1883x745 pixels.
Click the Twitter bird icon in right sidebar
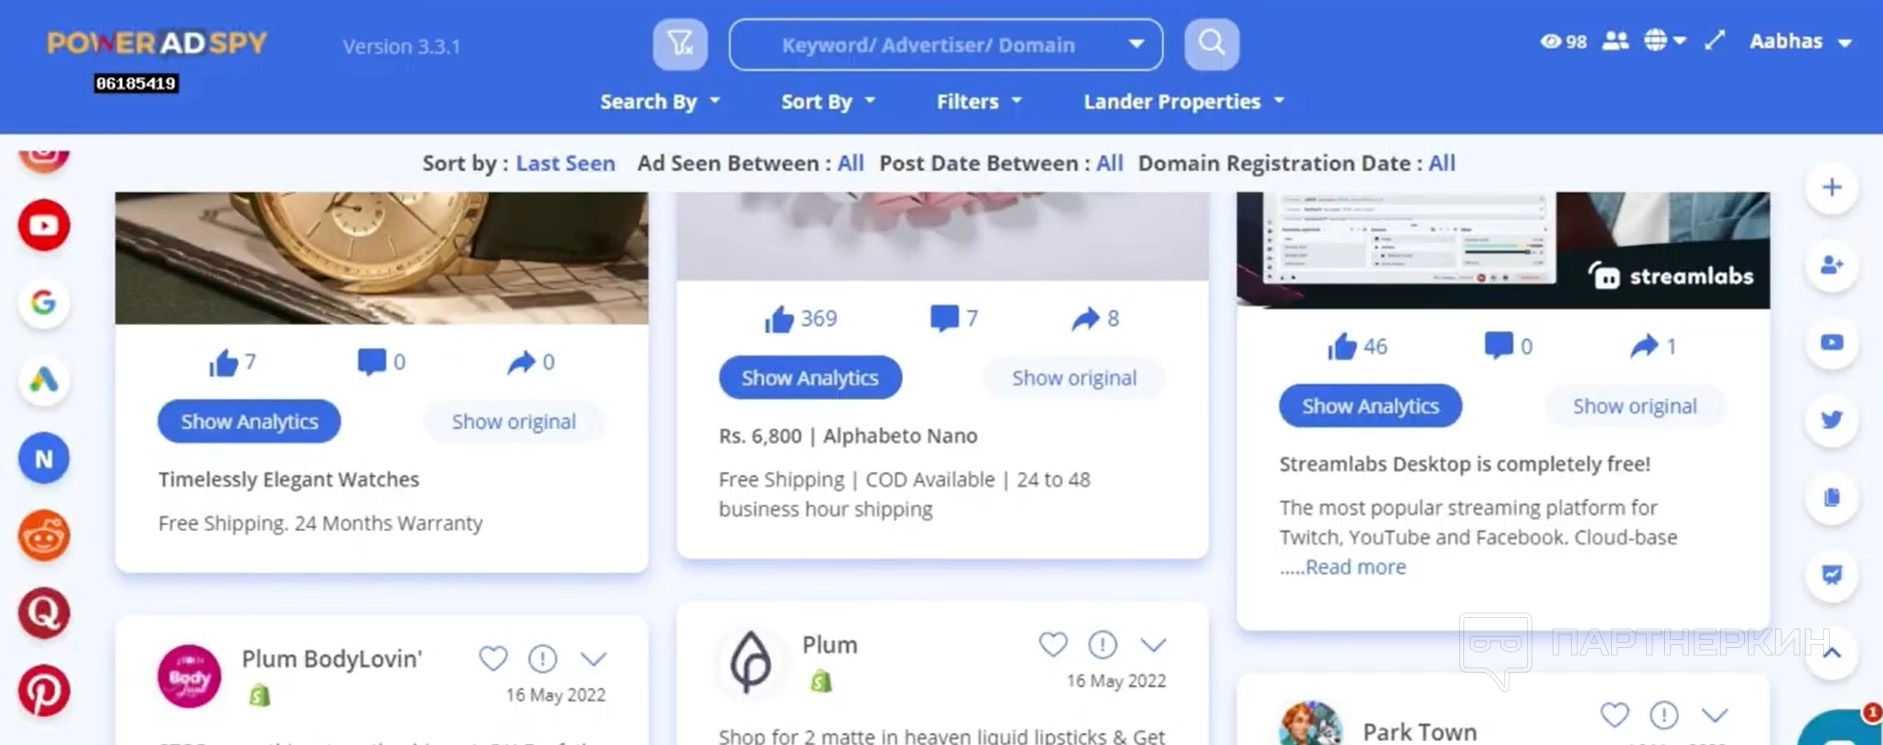coord(1832,420)
